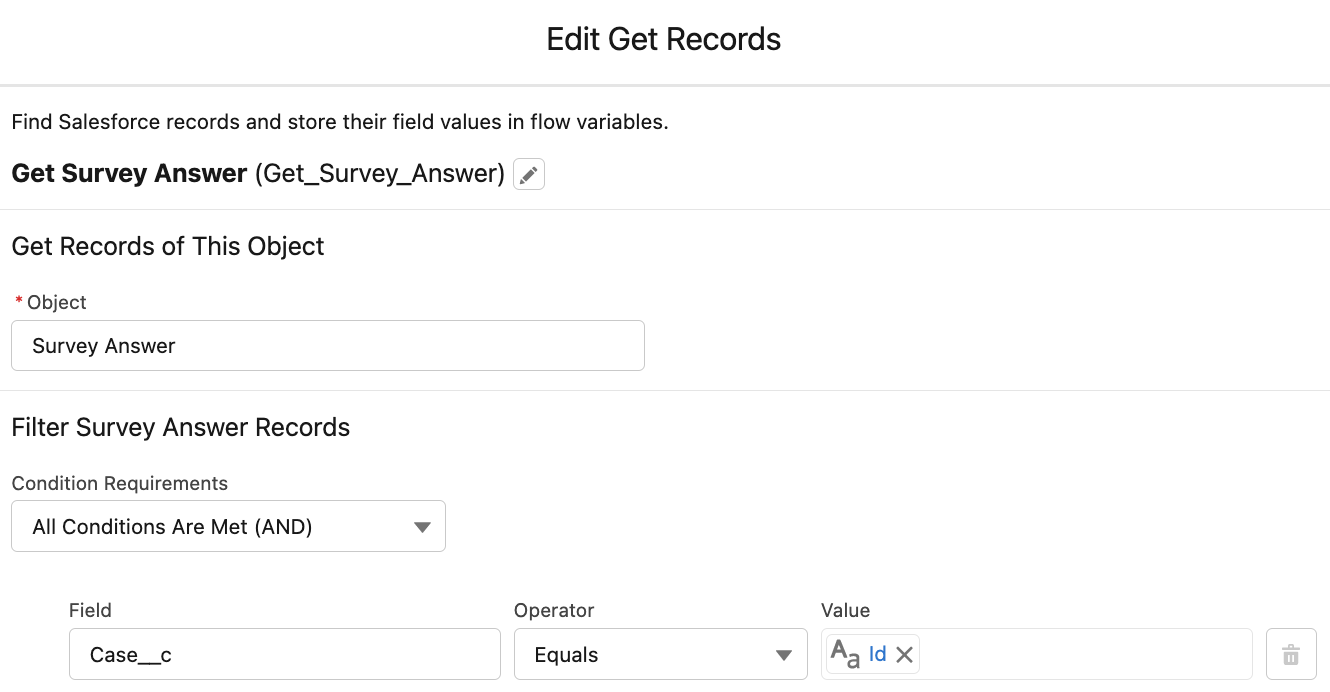
Task: Click the Aa text-type icon in the Value field
Action: 844,654
